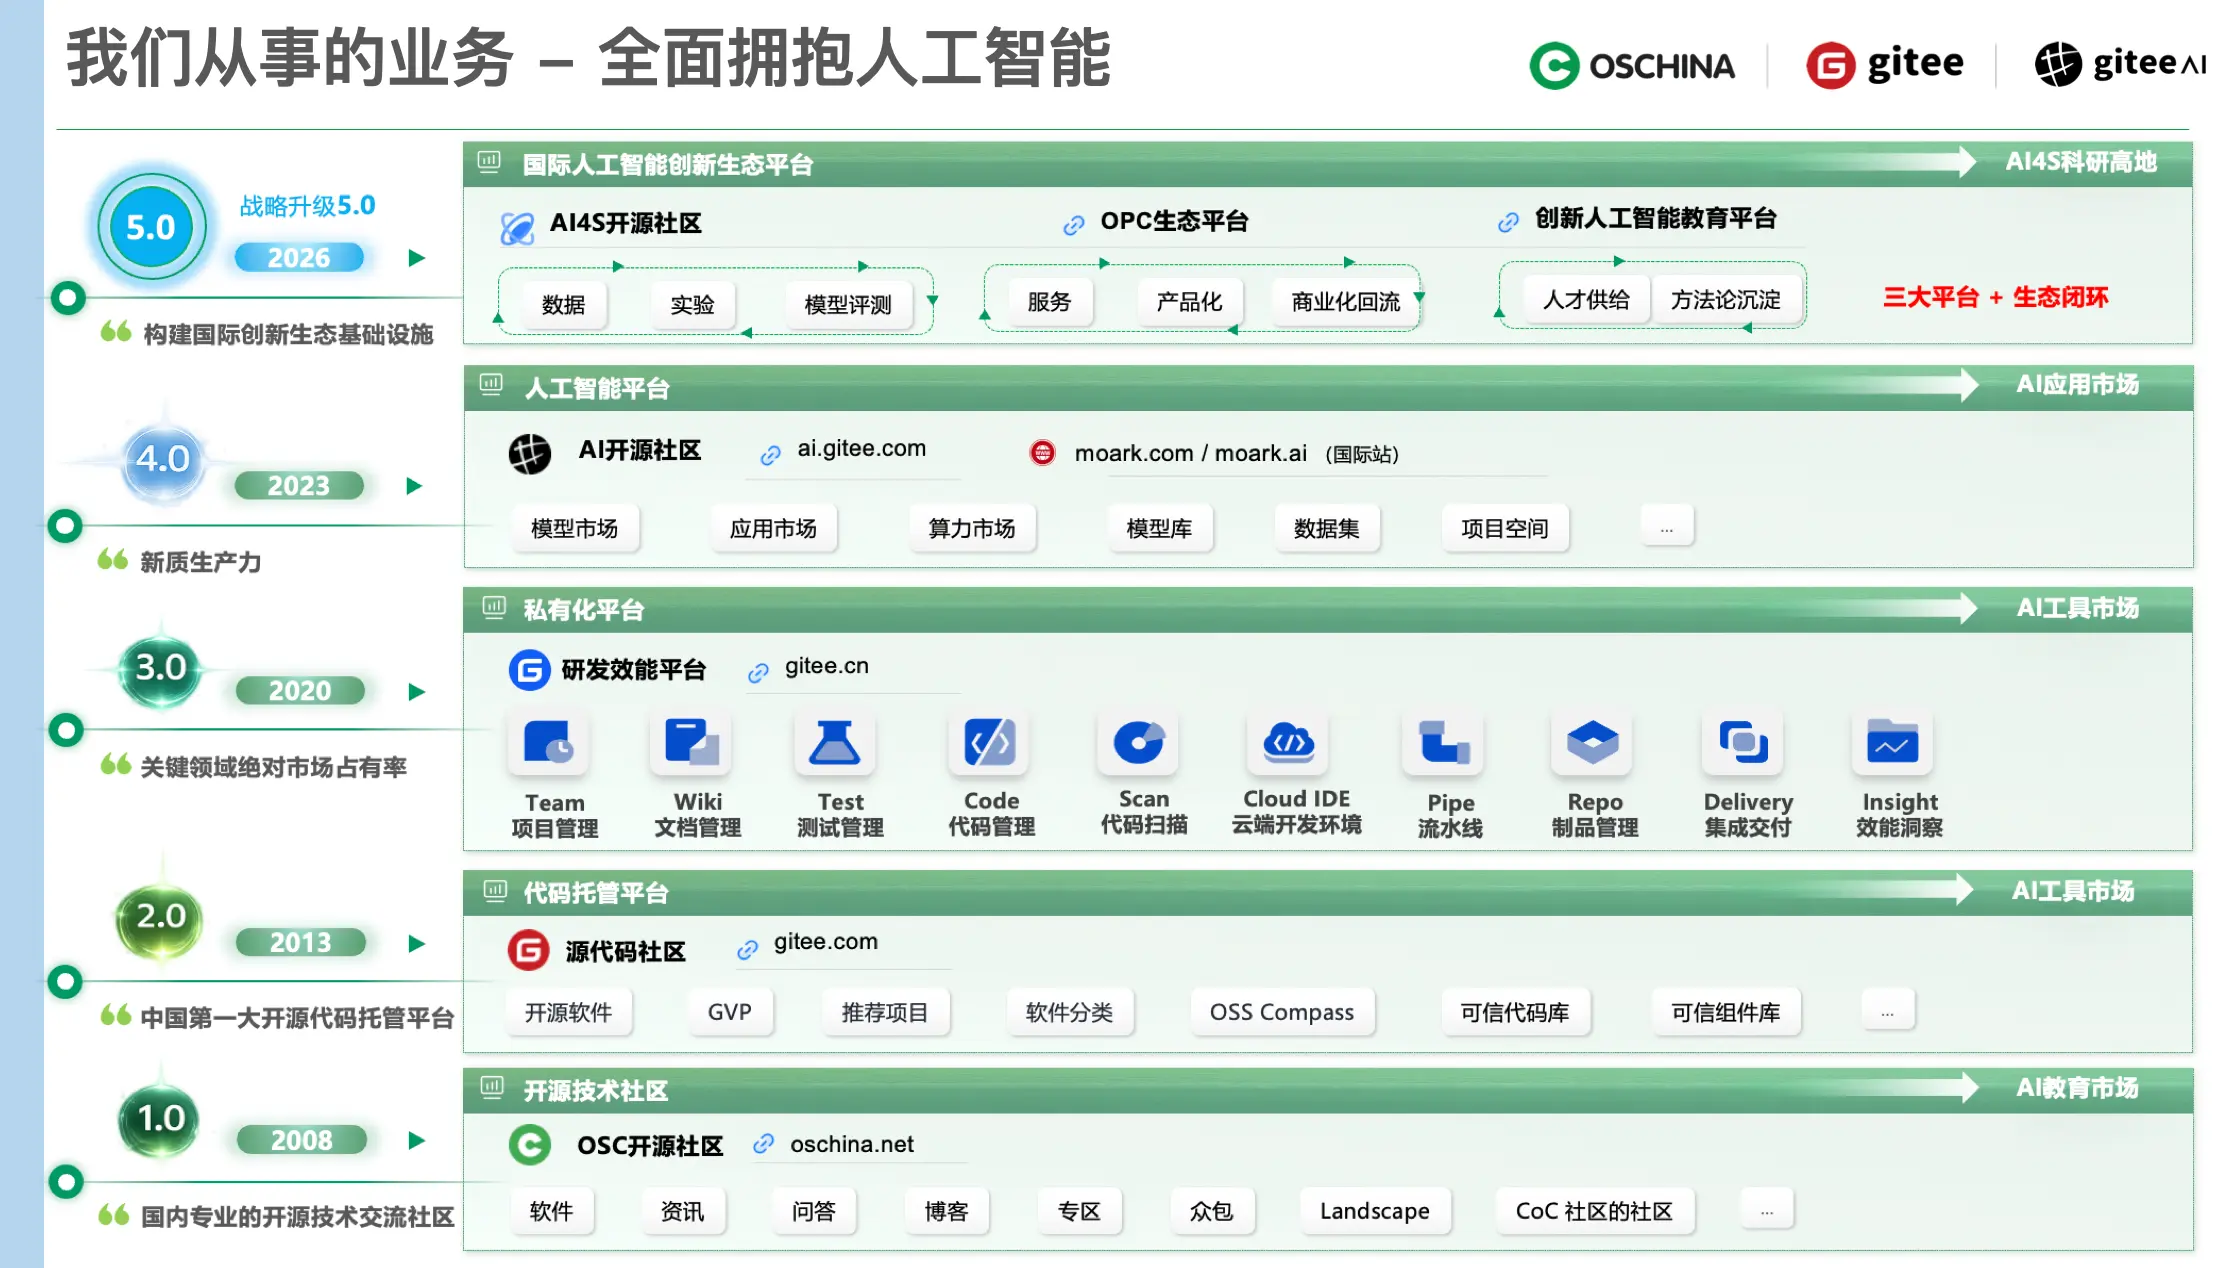The image size is (2224, 1268).
Task: Click the Delivery 集成交付 icon
Action: pos(1744,744)
